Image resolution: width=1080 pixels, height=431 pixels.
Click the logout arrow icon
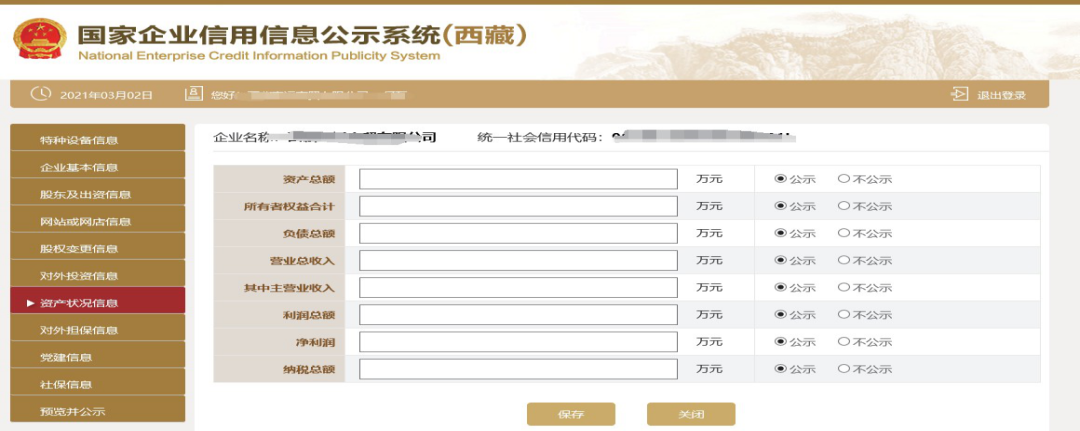(x=959, y=94)
